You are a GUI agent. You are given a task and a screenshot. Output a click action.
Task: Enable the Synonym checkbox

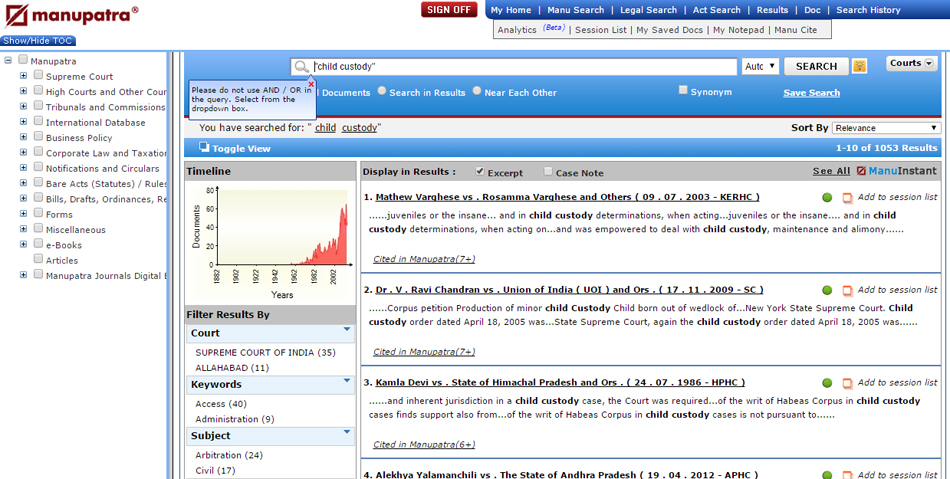[683, 90]
